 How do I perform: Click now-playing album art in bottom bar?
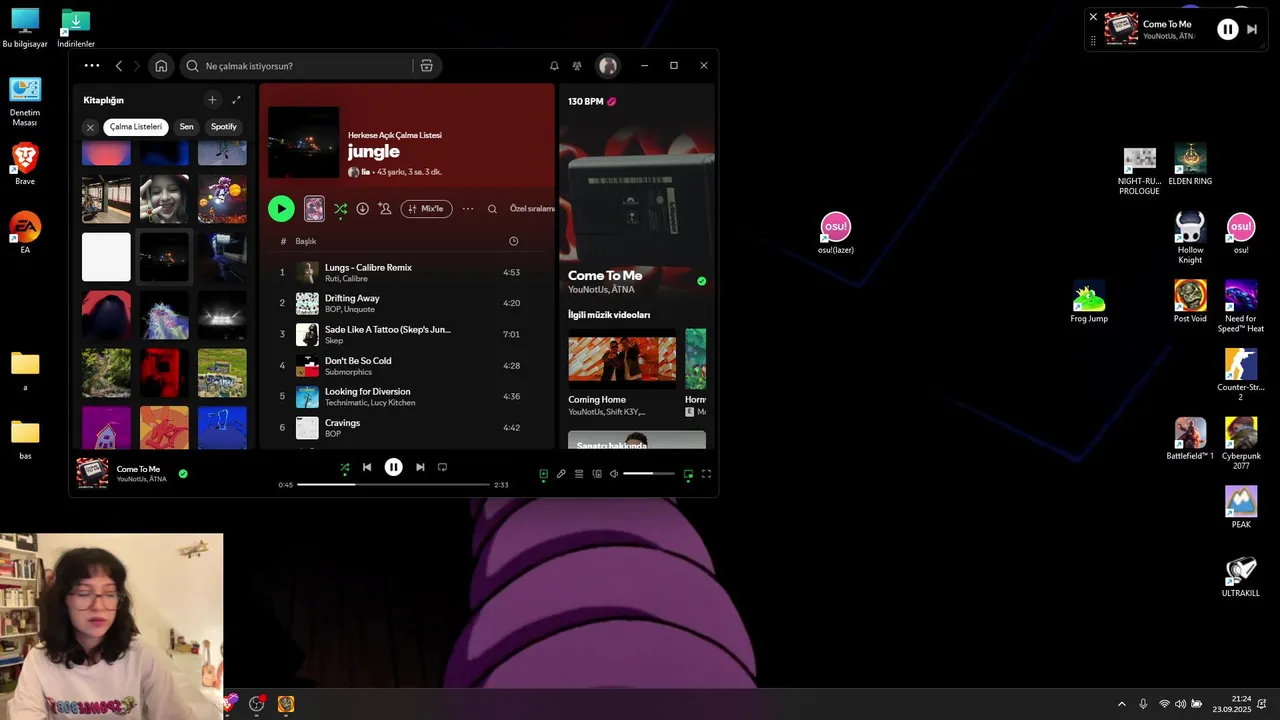pos(92,473)
